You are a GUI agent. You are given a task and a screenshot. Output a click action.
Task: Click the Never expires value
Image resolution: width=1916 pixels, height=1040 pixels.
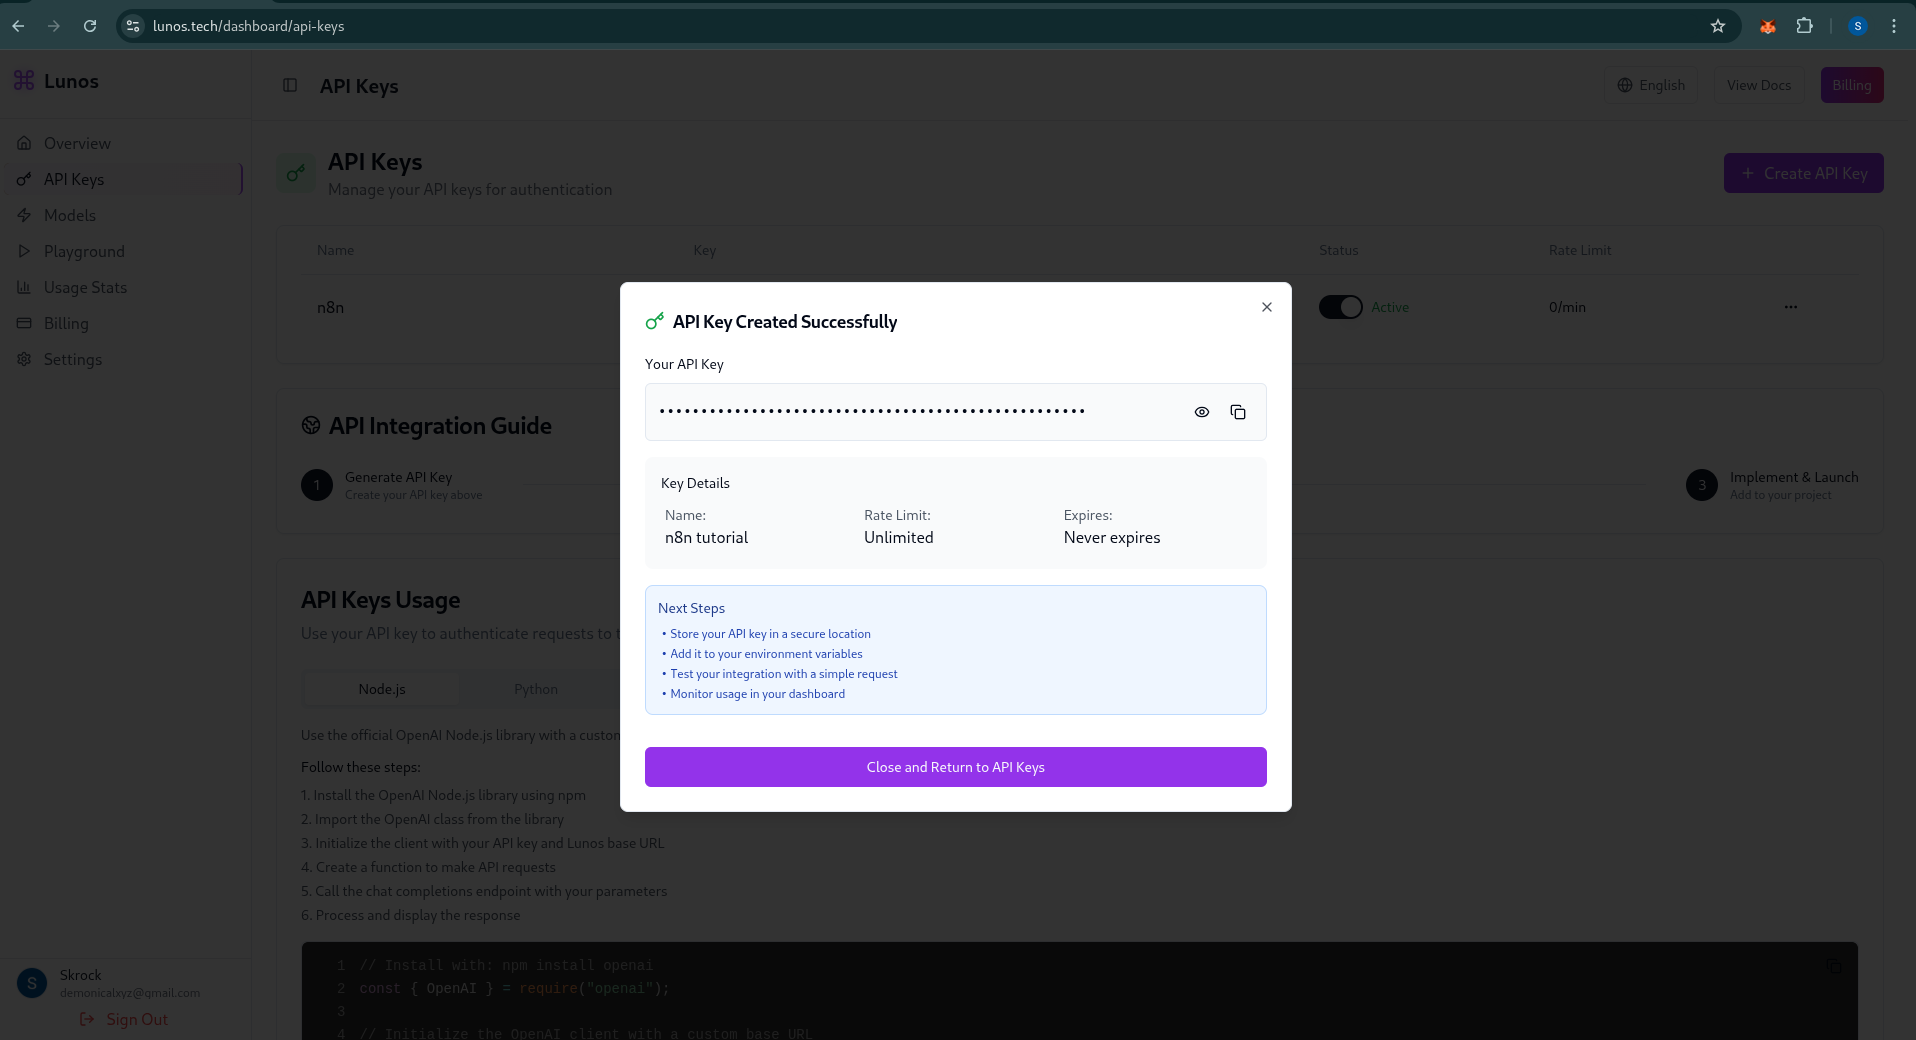pos(1112,537)
